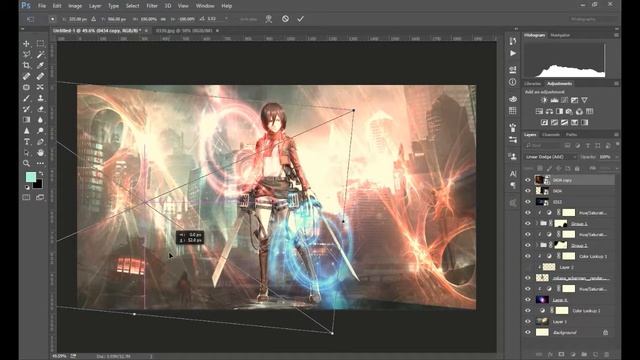Click the layer search filter field
Image resolution: width=640 pixels, height=360 pixels.
543,145
